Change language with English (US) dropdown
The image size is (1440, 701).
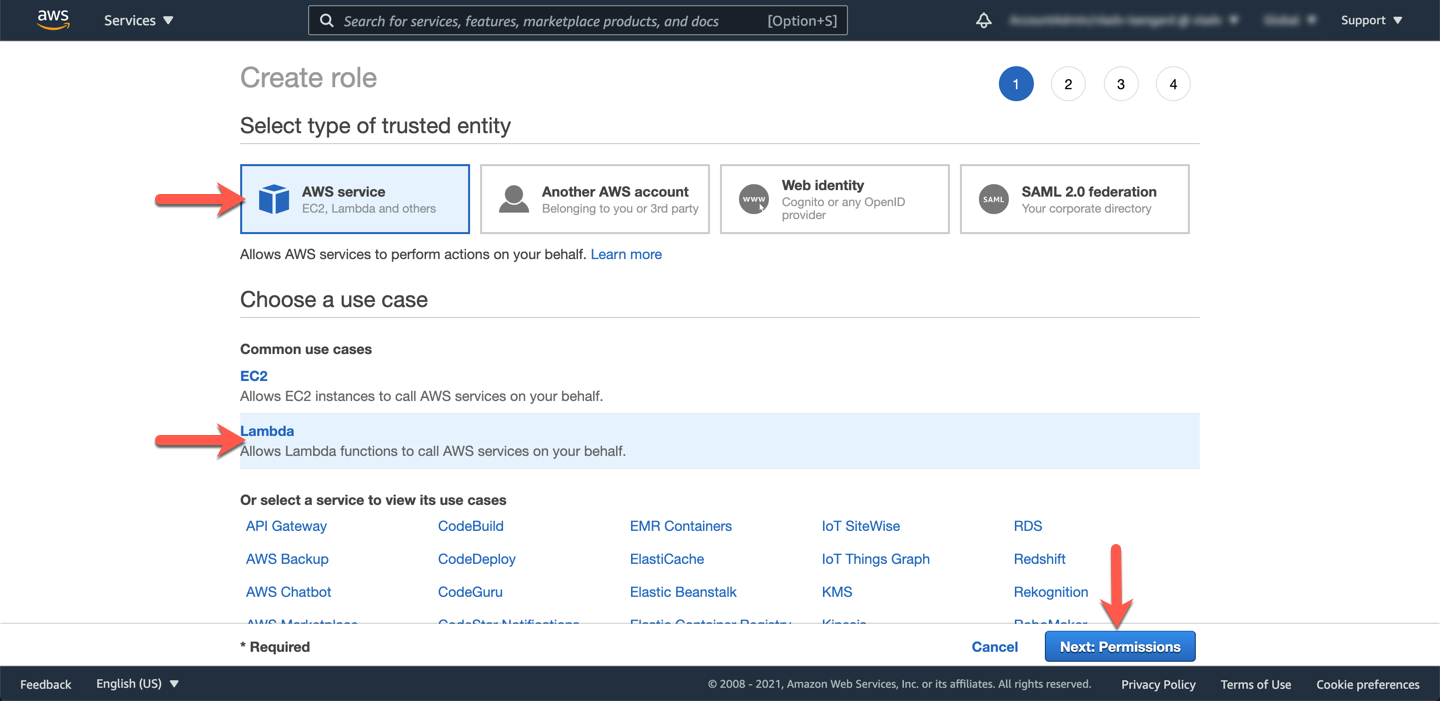[x=137, y=684]
